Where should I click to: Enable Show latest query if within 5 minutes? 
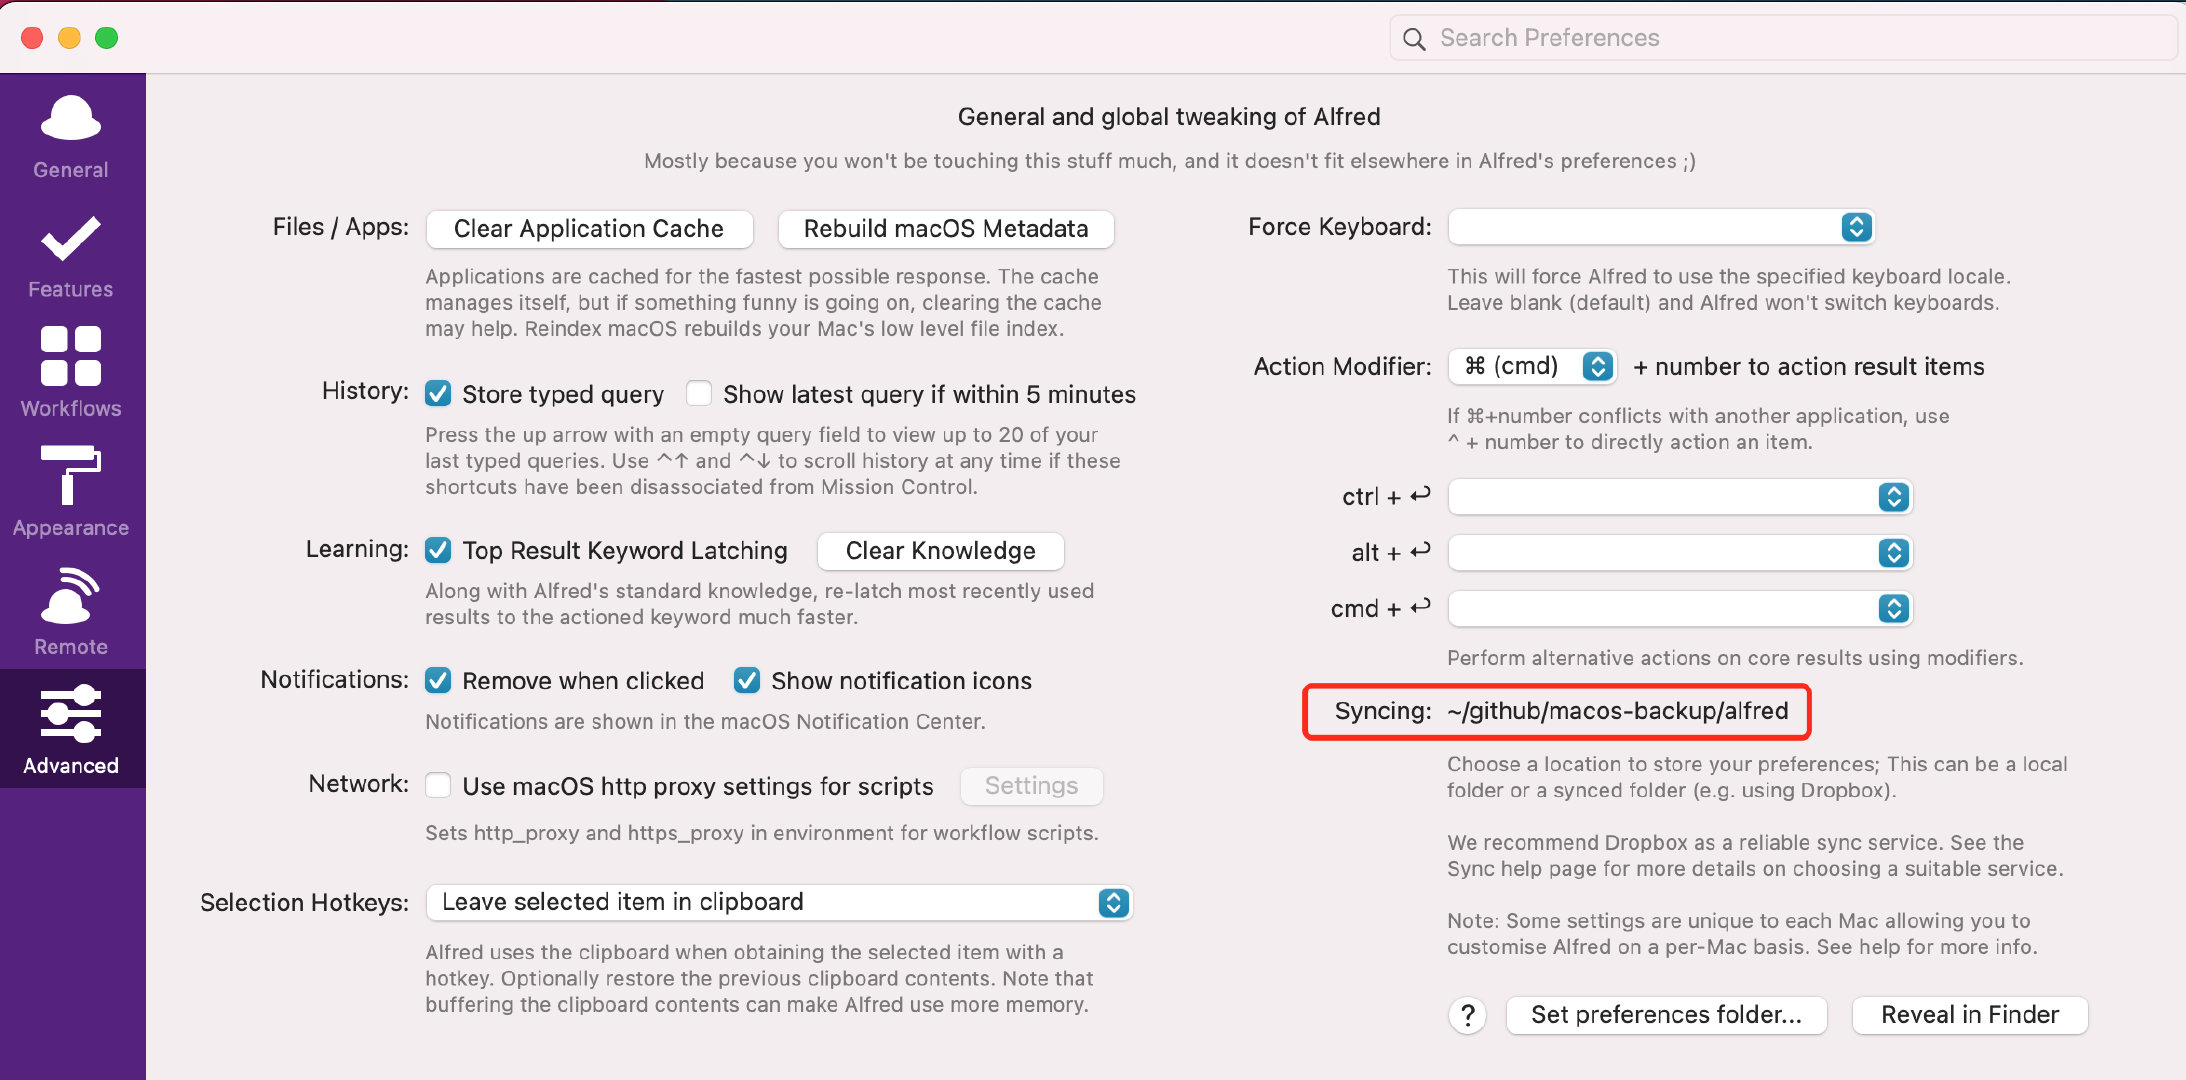point(699,394)
